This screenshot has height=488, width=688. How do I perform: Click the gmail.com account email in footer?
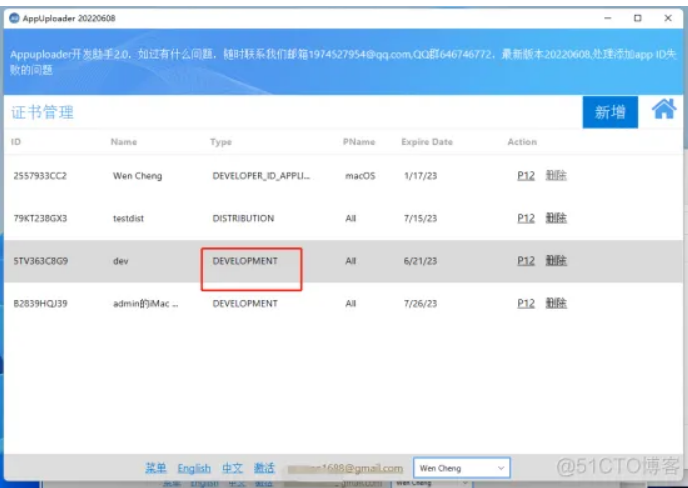(x=345, y=469)
